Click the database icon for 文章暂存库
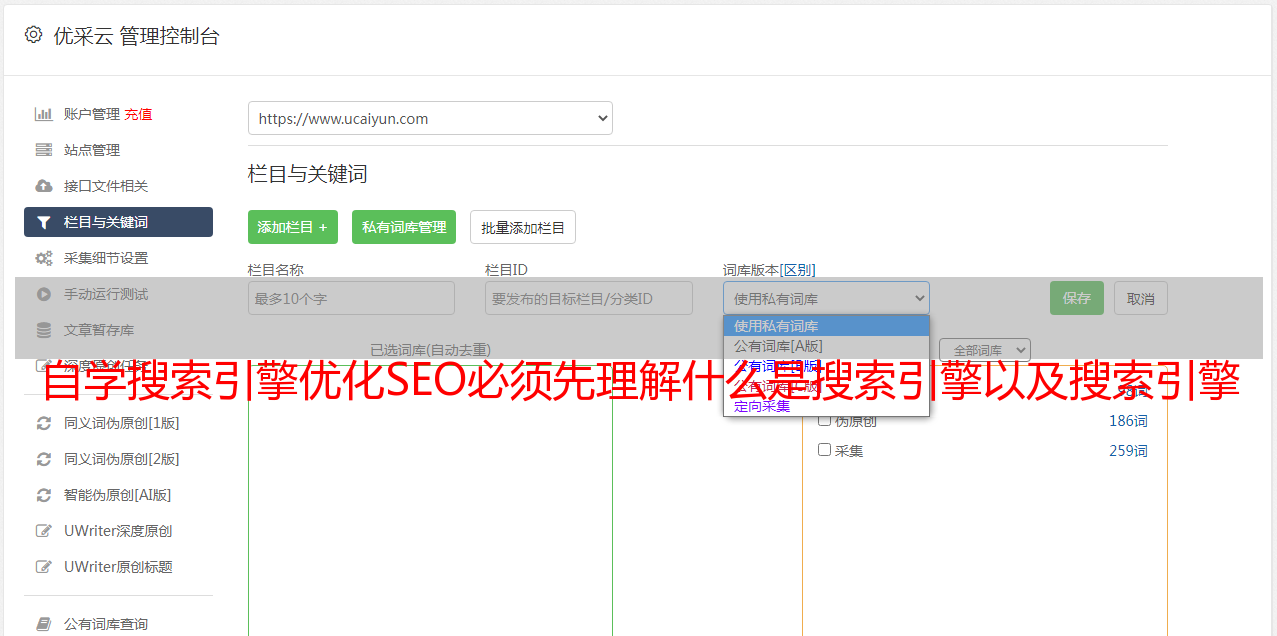 pos(43,330)
